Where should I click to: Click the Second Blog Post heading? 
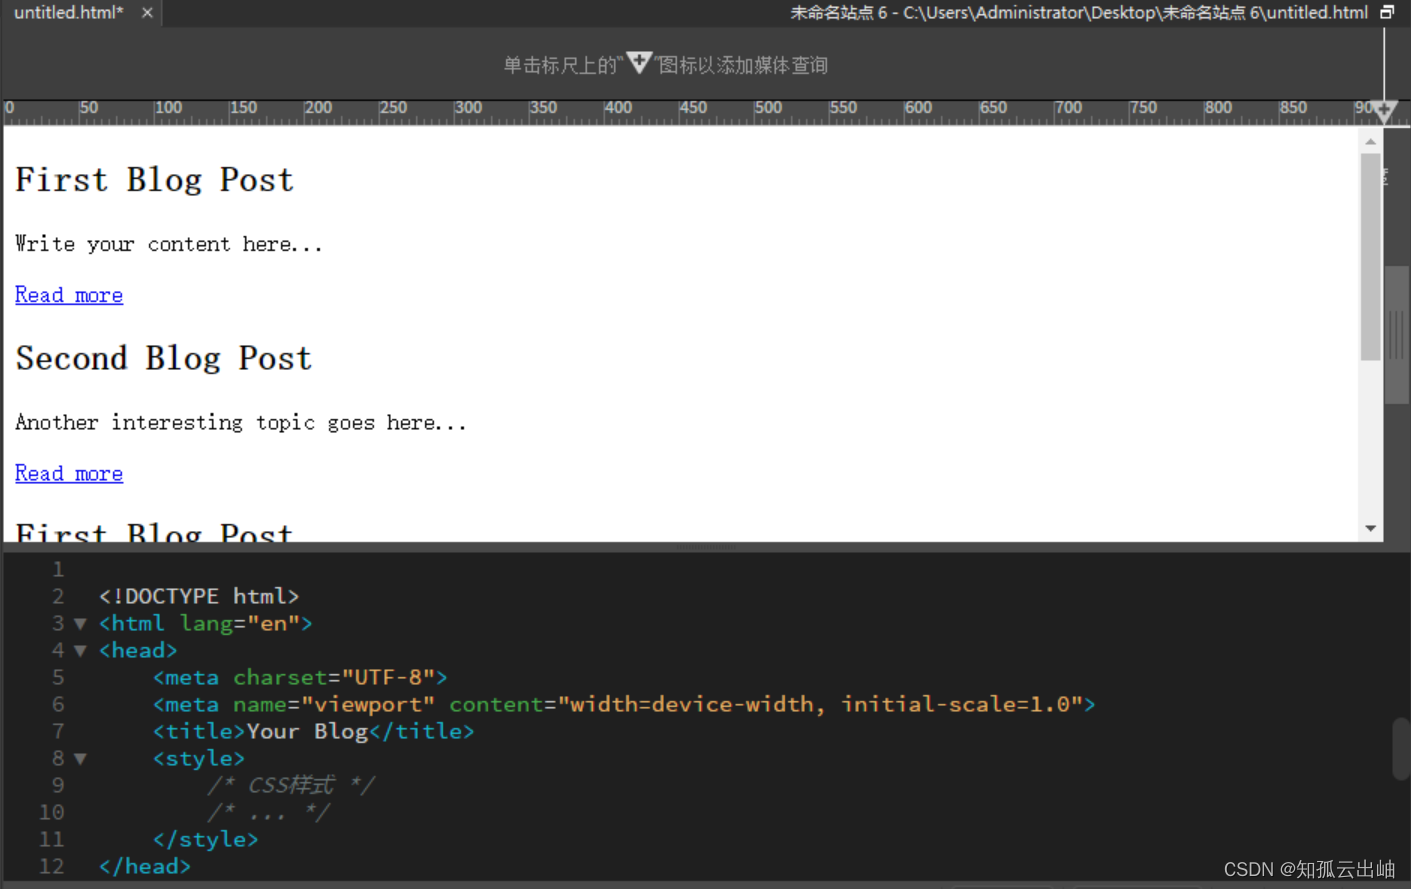coord(164,358)
